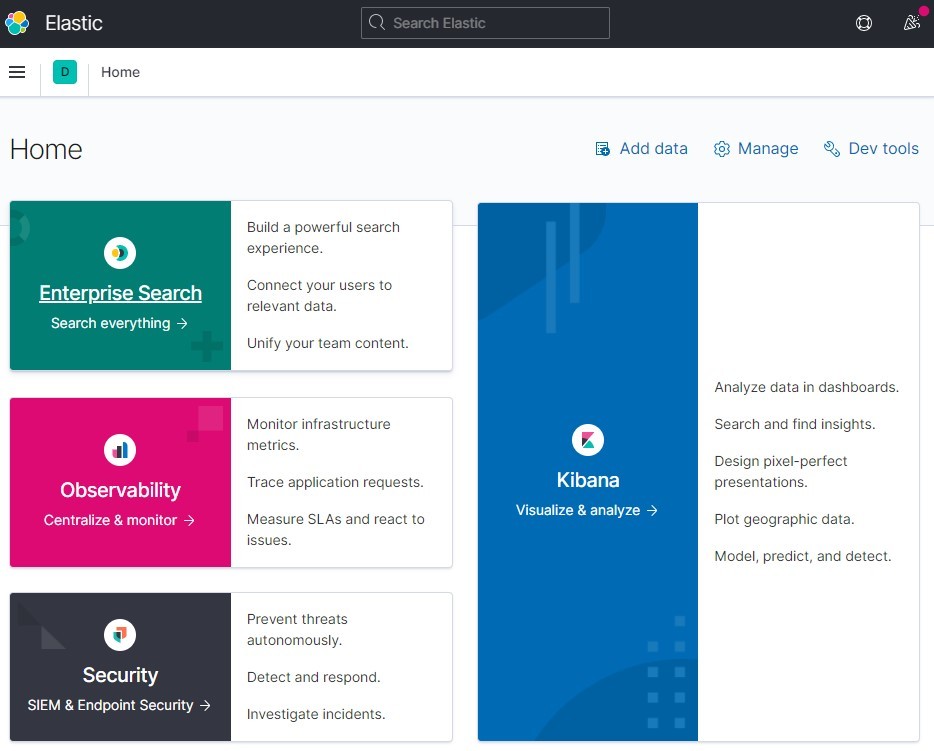Click the Manage gear icon
Screen dimensions: 934x751
(721, 148)
